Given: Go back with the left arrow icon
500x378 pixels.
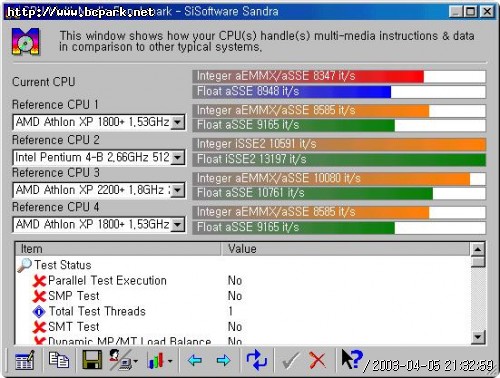Looking at the screenshot, I should 195,360.
